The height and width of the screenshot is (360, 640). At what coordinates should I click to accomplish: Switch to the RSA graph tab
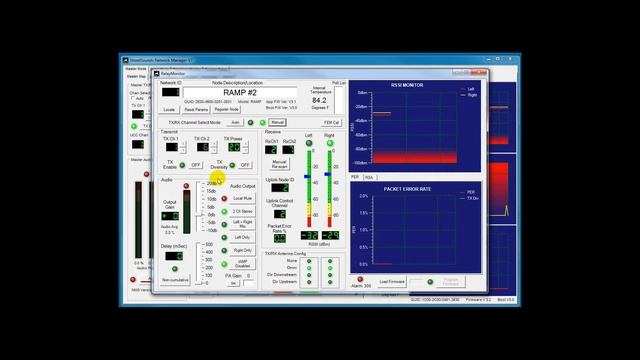(x=369, y=177)
